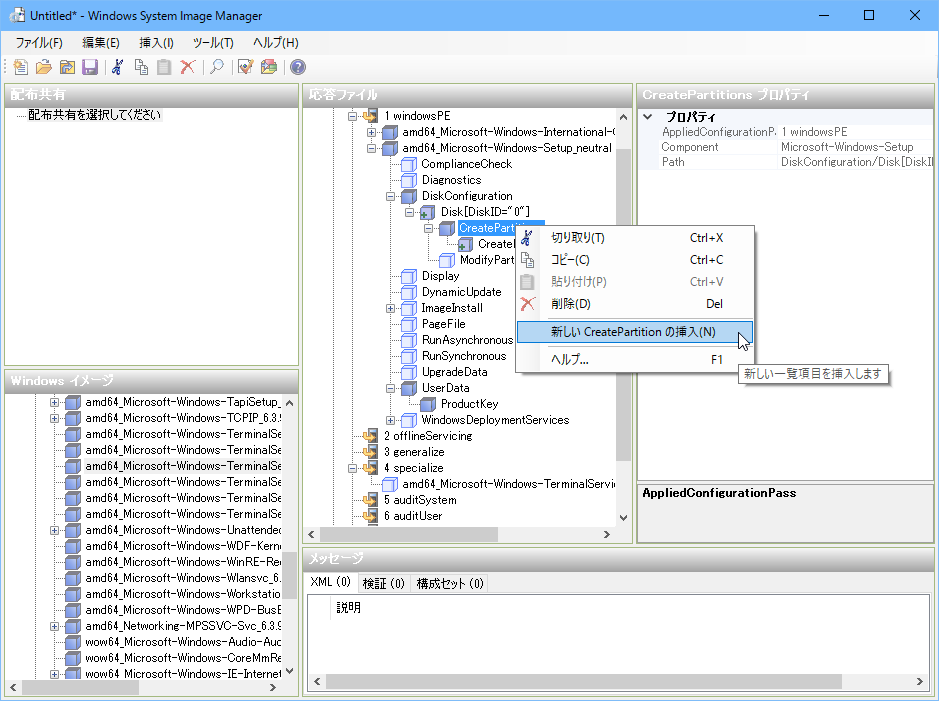Collapse the UserData node
The width and height of the screenshot is (939, 701).
pos(390,389)
